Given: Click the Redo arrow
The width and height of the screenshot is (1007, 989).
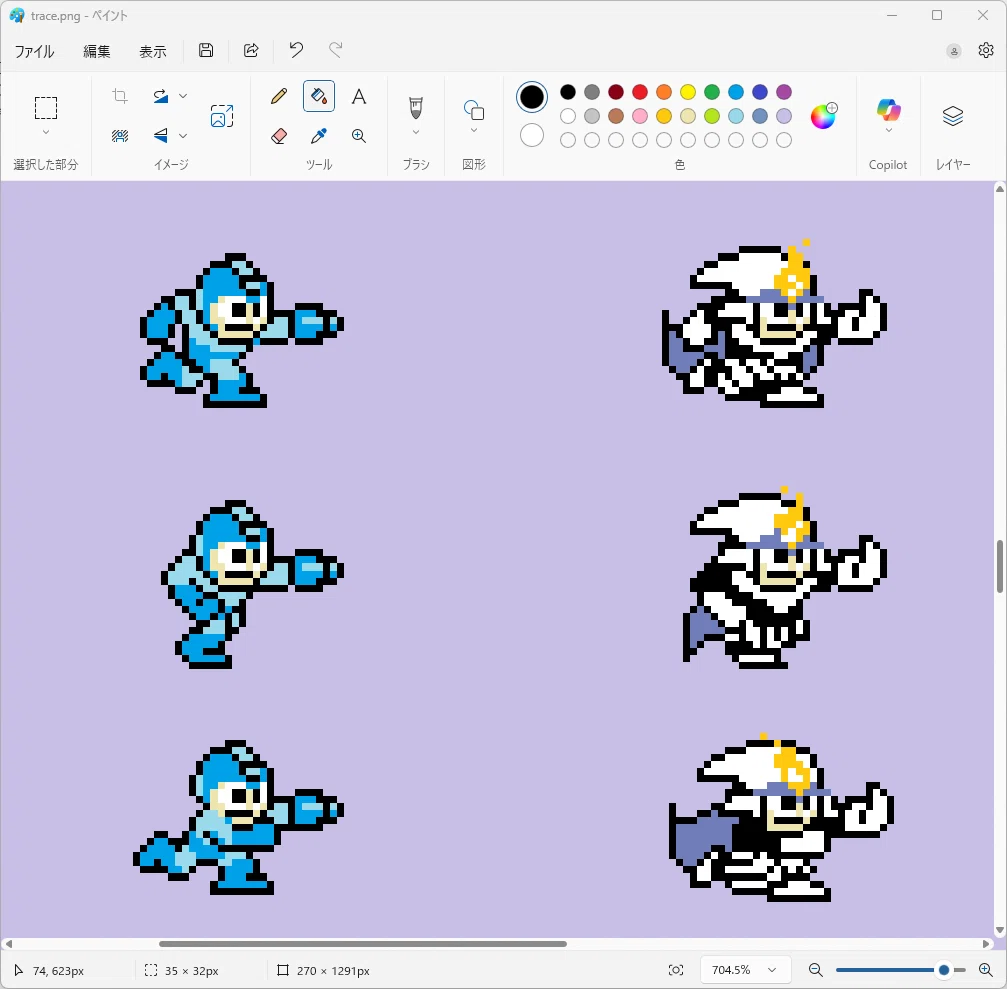Looking at the screenshot, I should [x=335, y=50].
